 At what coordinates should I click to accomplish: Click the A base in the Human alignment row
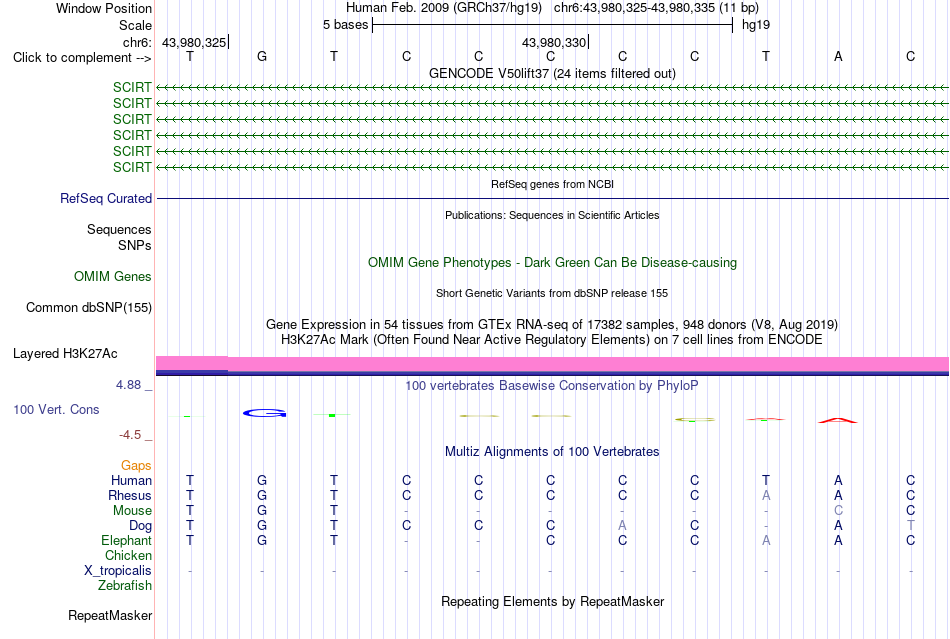click(838, 480)
